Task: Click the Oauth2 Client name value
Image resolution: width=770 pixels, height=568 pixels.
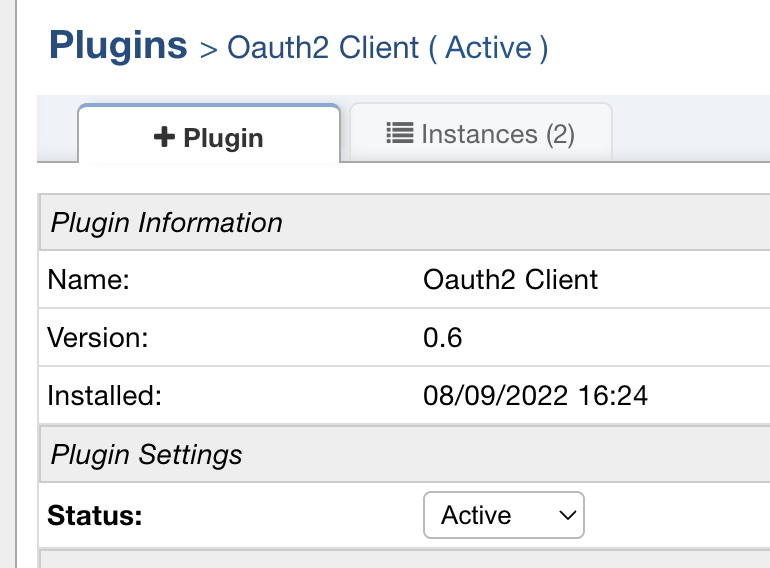Action: 510,280
